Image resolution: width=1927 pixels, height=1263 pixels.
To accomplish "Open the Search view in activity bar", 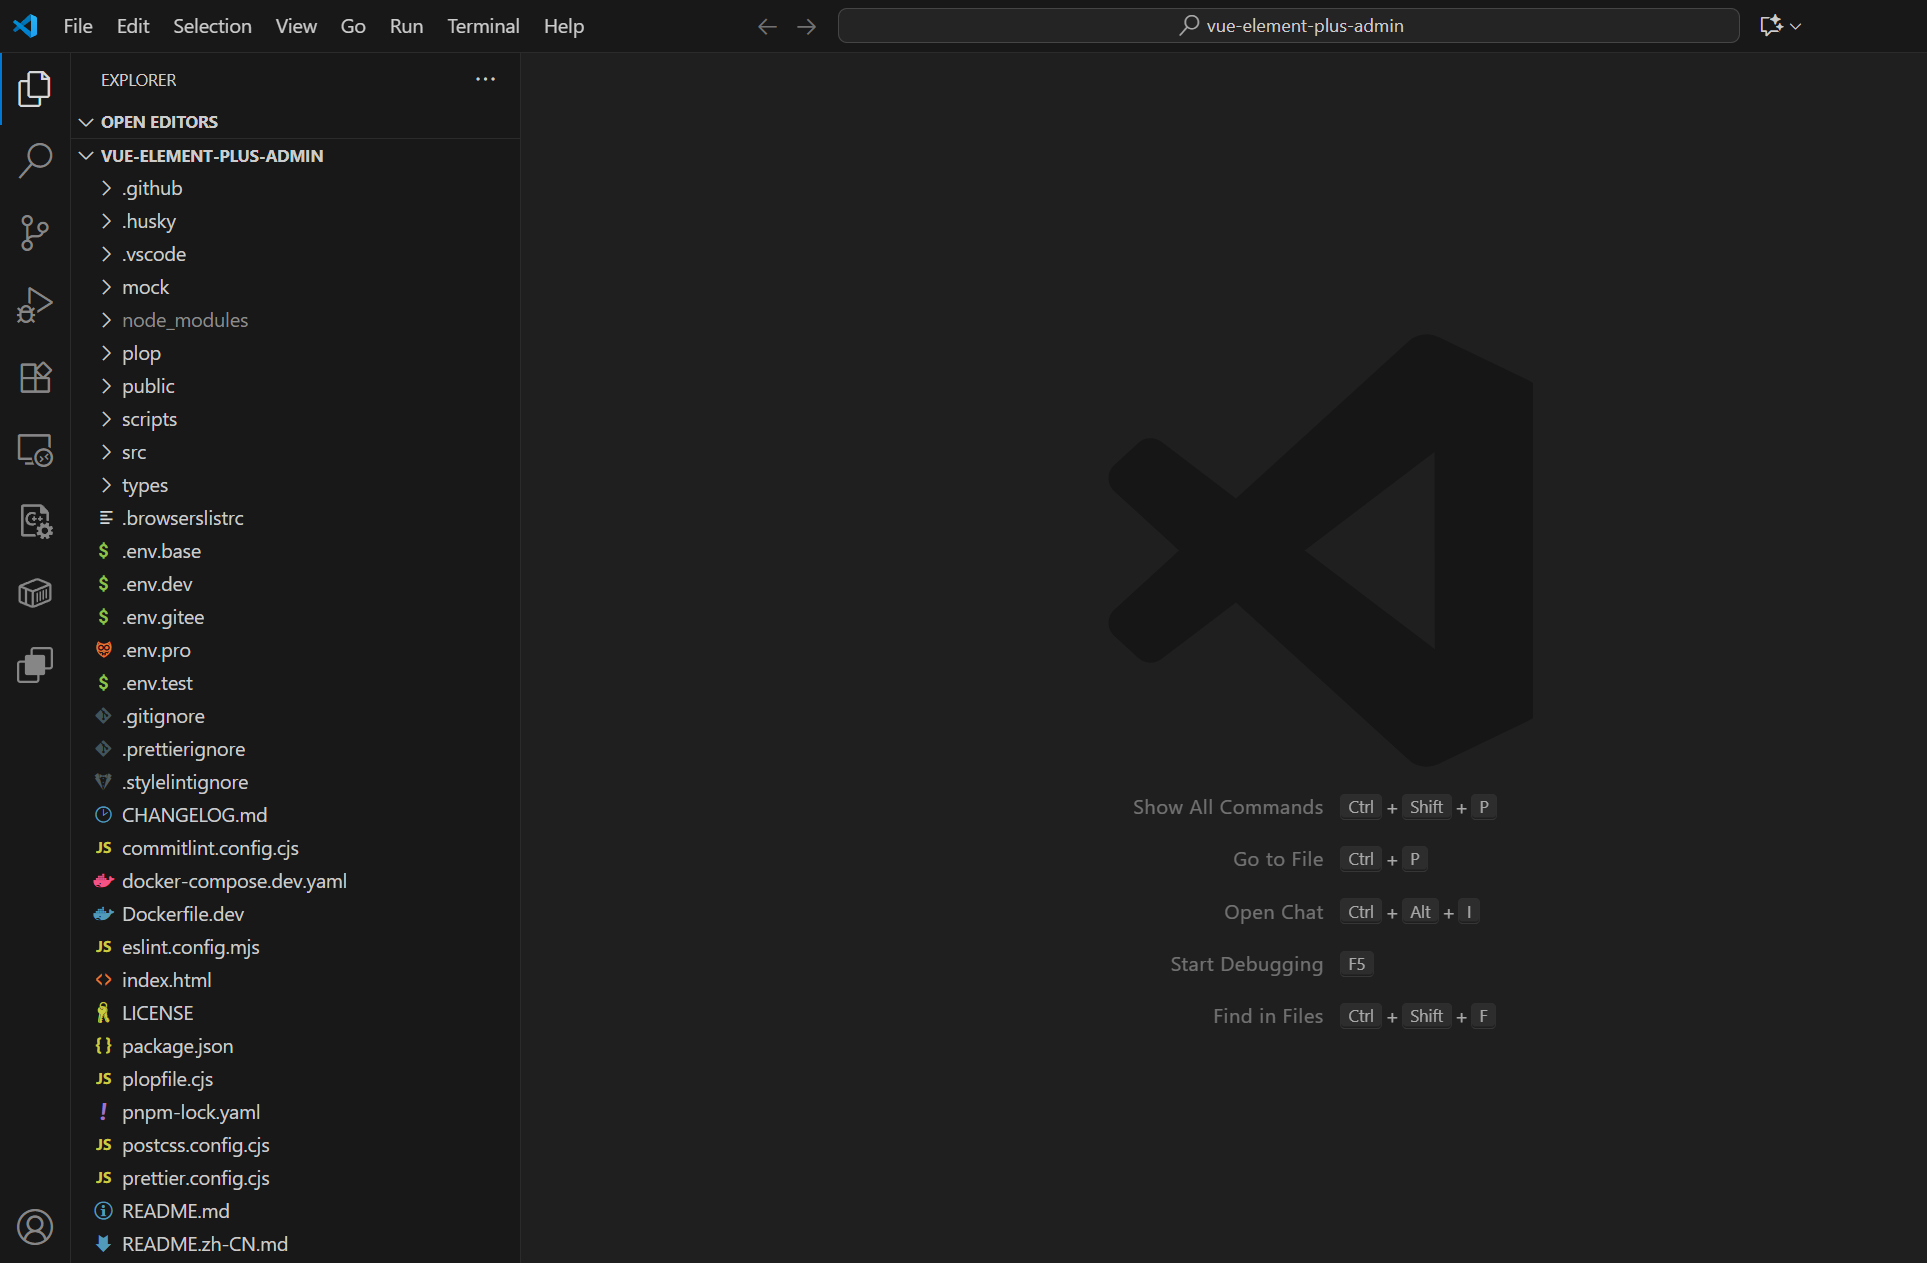I will coord(35,160).
